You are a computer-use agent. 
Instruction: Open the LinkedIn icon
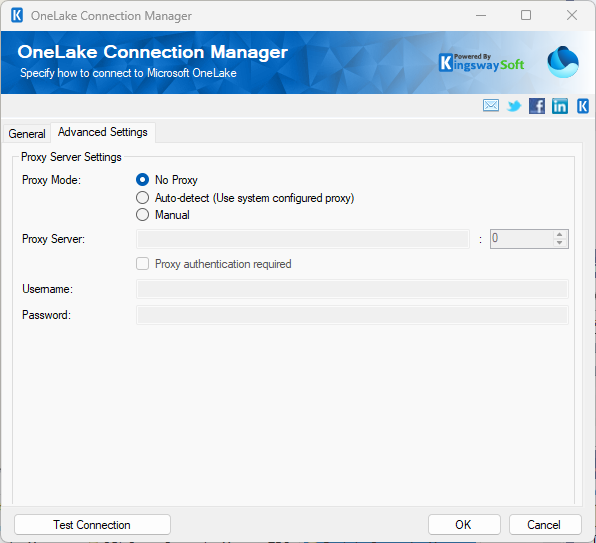click(x=560, y=106)
